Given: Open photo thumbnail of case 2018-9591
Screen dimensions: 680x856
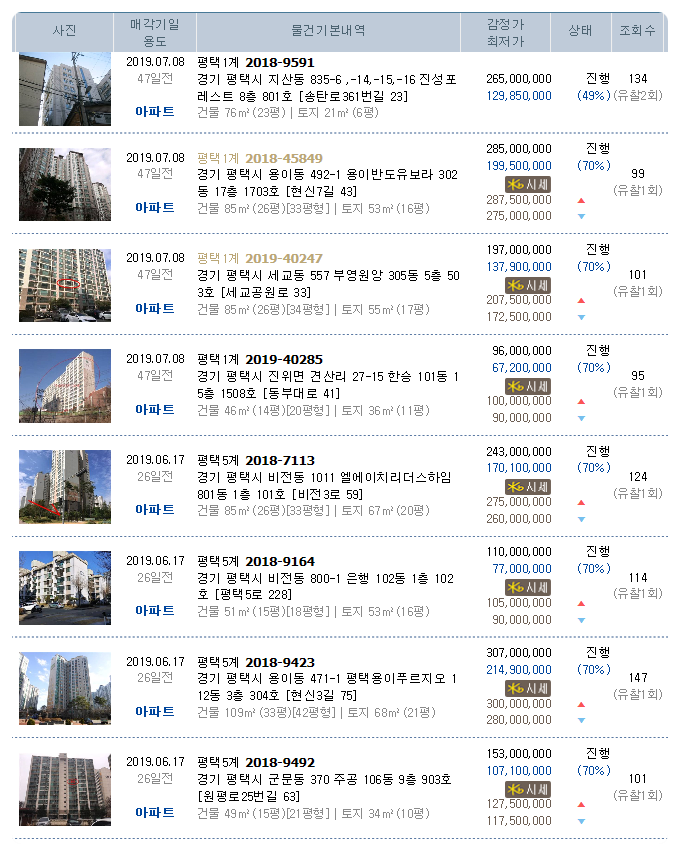Looking at the screenshot, I should [x=65, y=89].
